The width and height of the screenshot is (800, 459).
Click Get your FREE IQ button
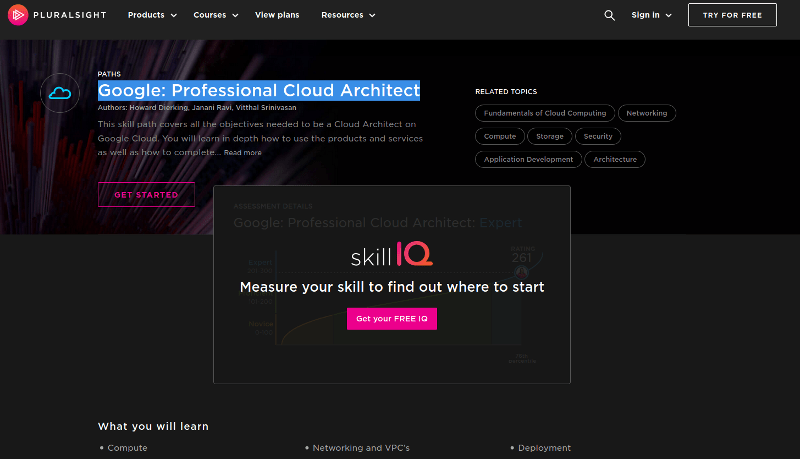[392, 319]
